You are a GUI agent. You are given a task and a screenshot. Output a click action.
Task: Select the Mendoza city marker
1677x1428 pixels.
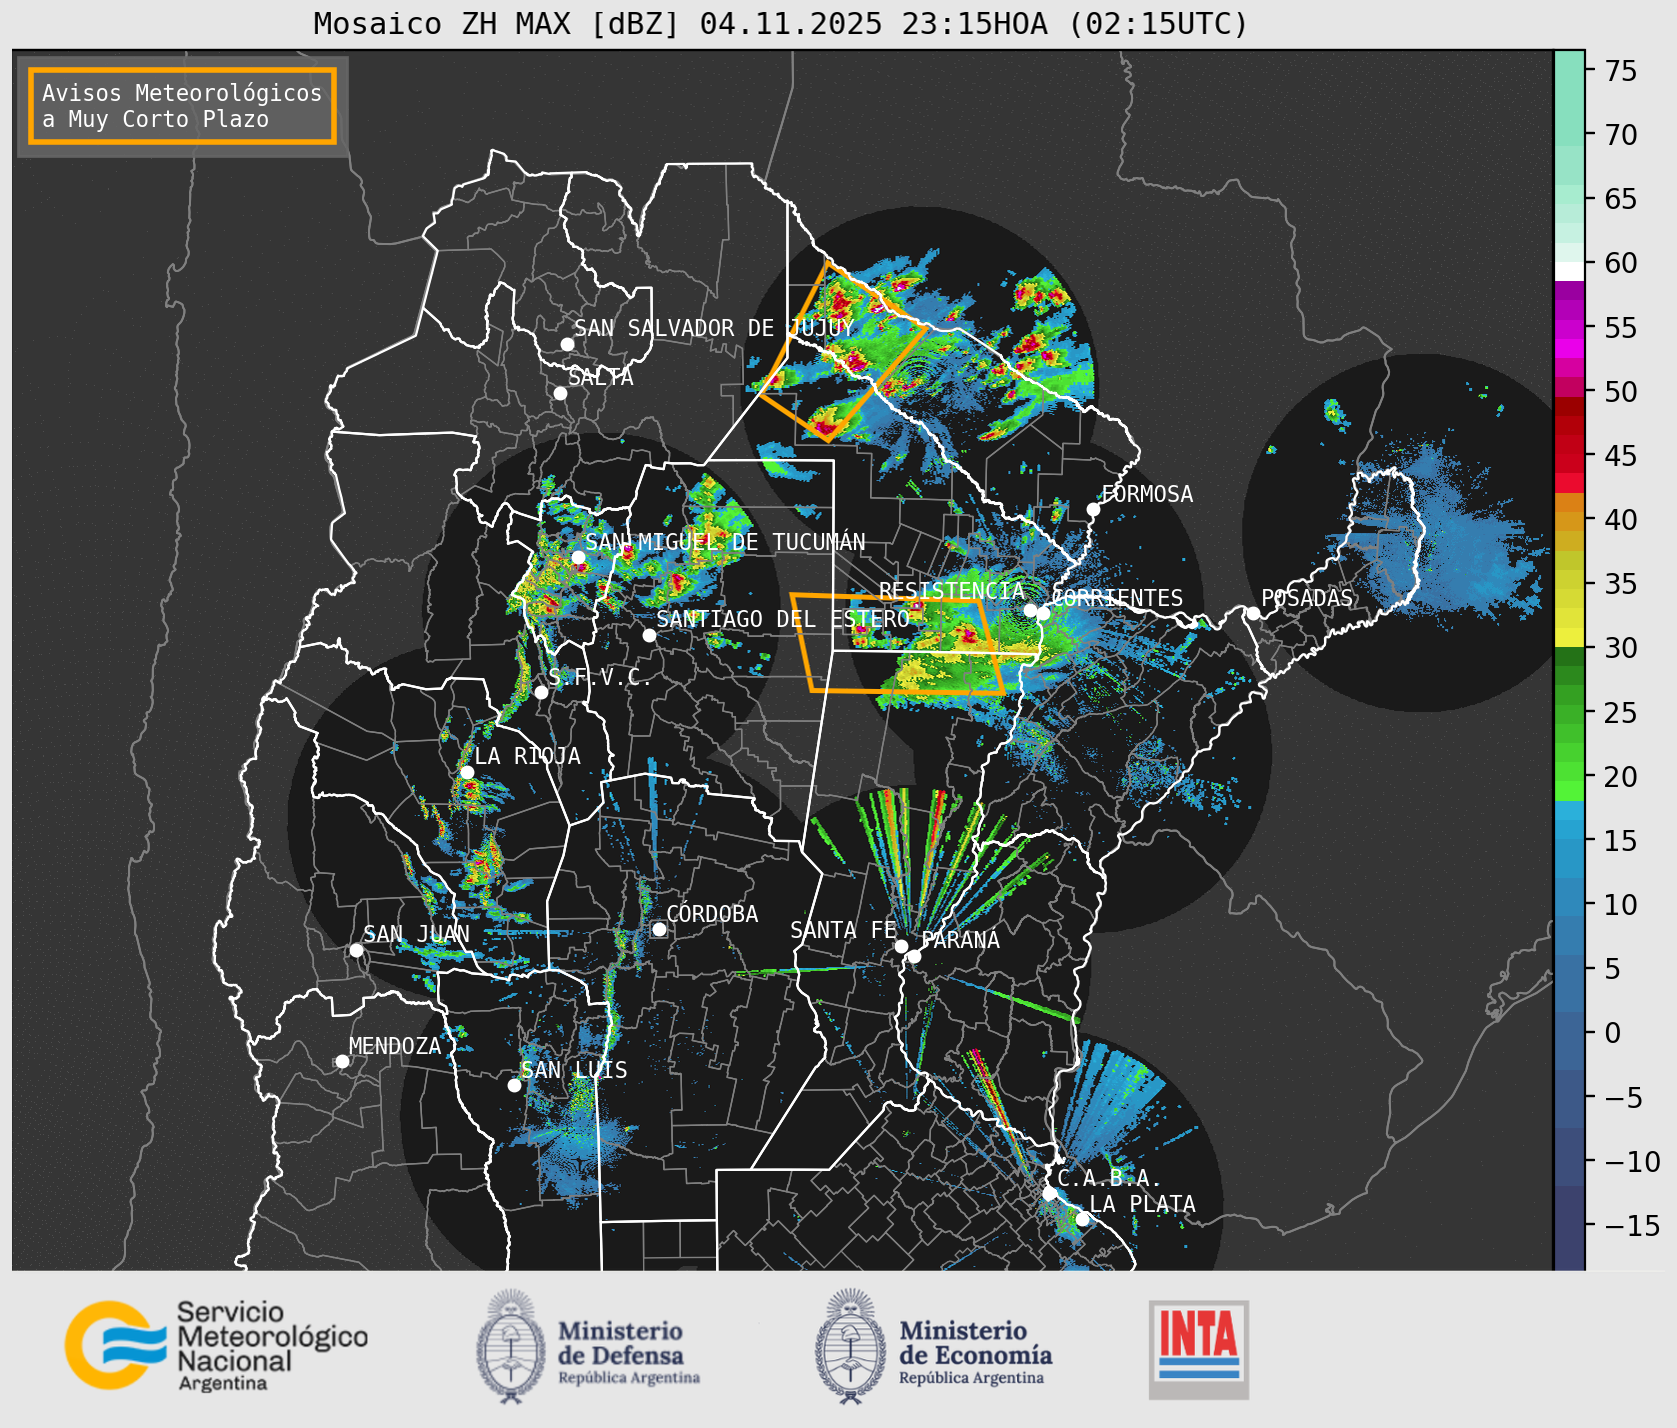342,1061
